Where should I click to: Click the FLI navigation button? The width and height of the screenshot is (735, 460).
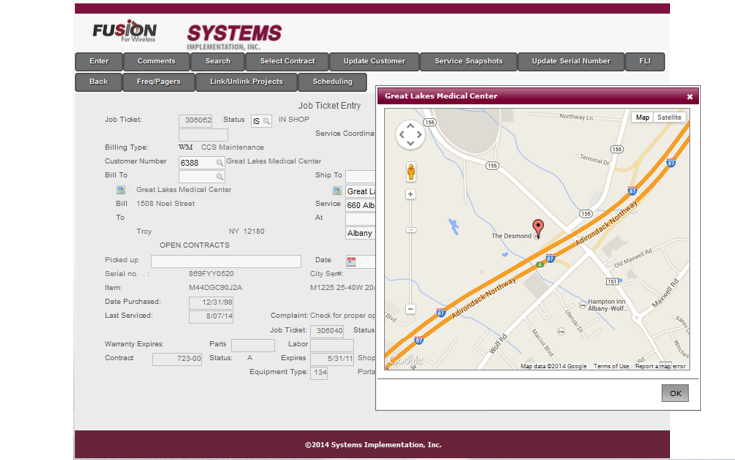(645, 61)
